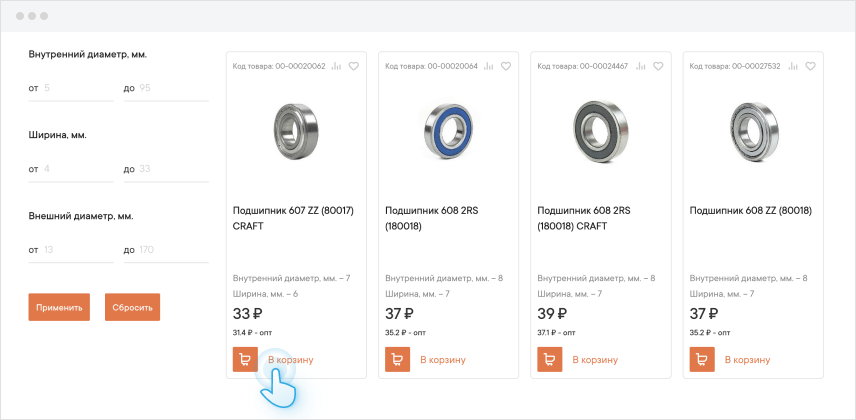Toggle compare icon on product 00-00020062
856x420 pixels.
pyautogui.click(x=337, y=66)
